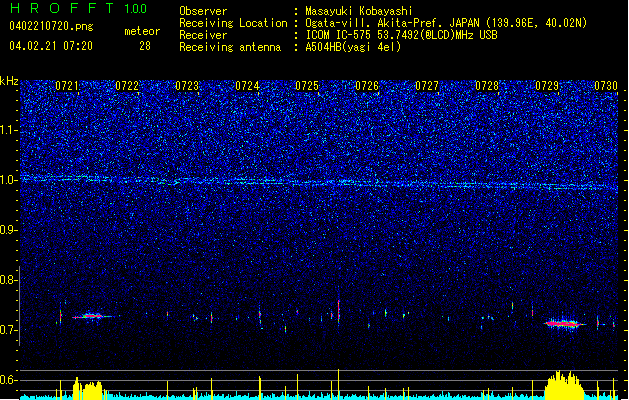Viewport: 629px width, 400px height.
Task: Click the kHz axis unit label
Action: tap(9, 81)
